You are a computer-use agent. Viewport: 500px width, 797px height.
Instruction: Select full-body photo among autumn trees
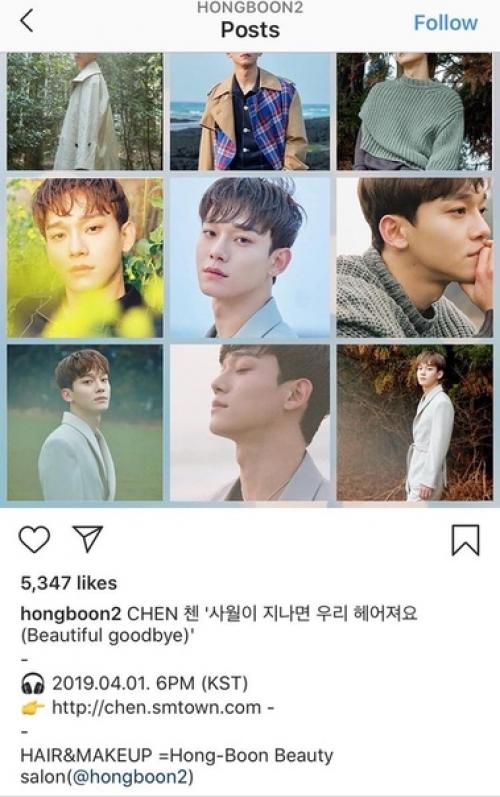(414, 423)
